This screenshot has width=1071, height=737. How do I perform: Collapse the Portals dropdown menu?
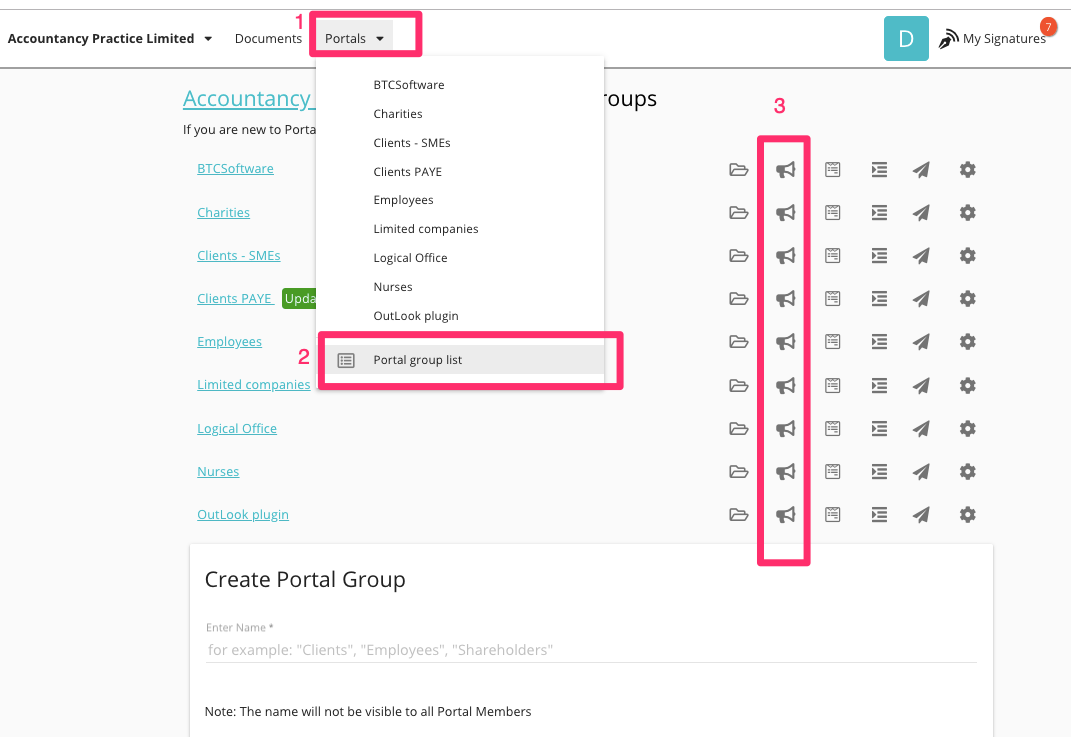[355, 39]
